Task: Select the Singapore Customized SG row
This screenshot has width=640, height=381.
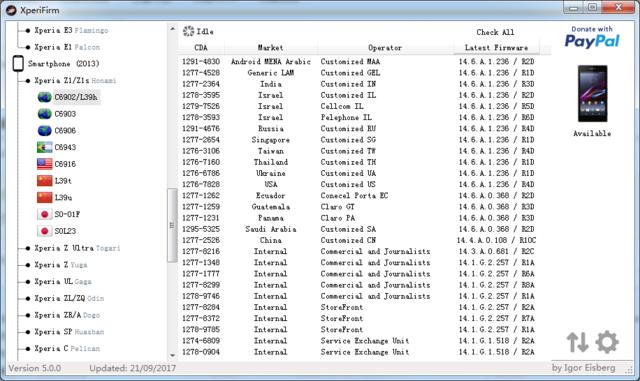Action: [358, 140]
